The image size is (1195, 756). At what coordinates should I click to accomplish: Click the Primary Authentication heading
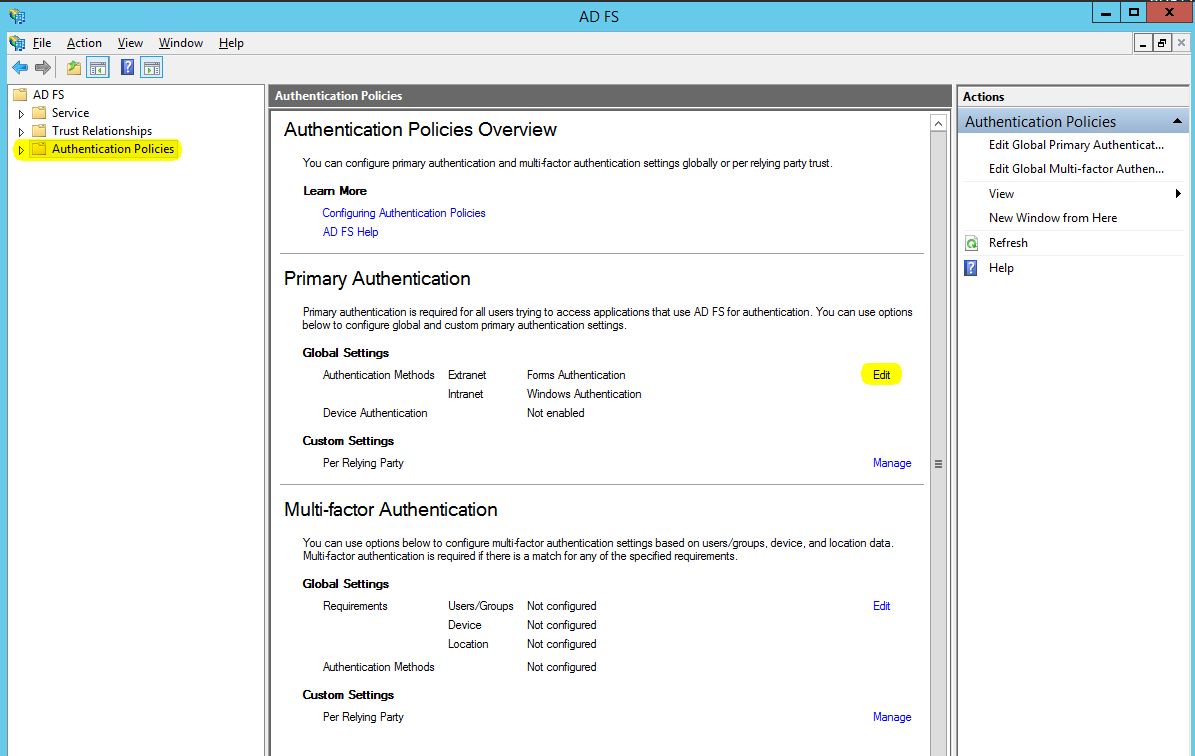[377, 279]
